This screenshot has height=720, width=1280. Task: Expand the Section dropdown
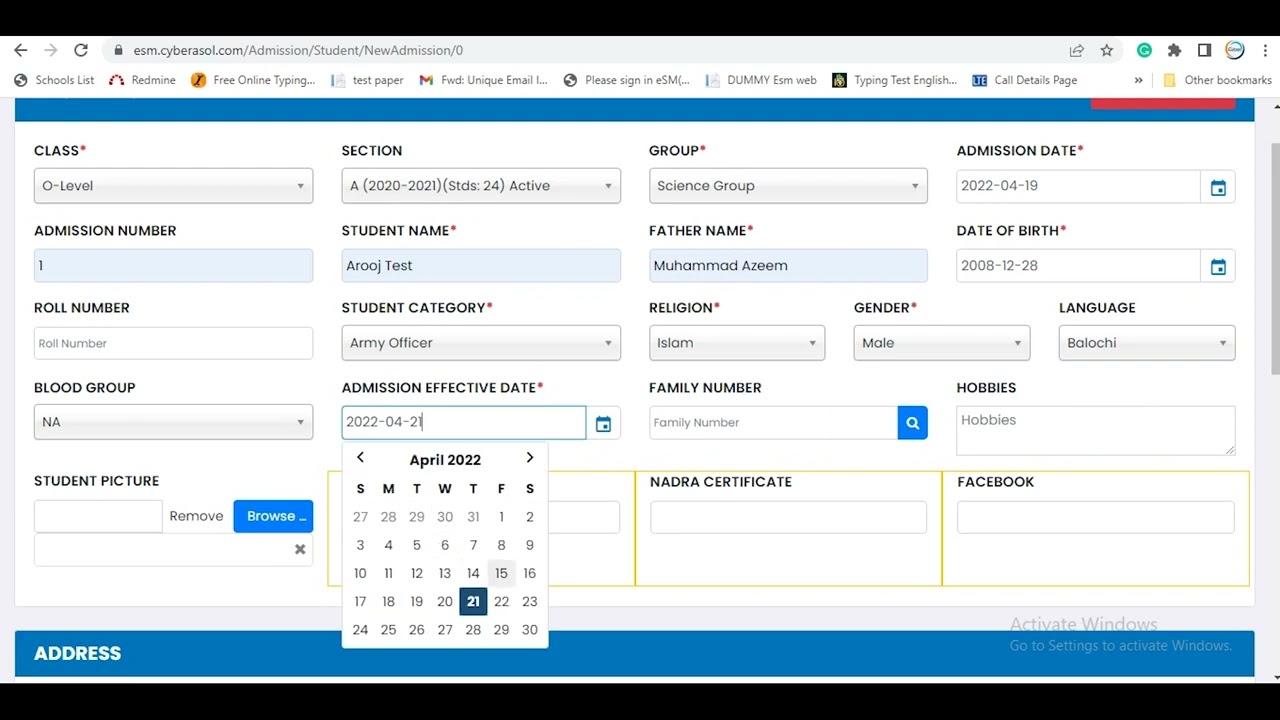click(481, 186)
